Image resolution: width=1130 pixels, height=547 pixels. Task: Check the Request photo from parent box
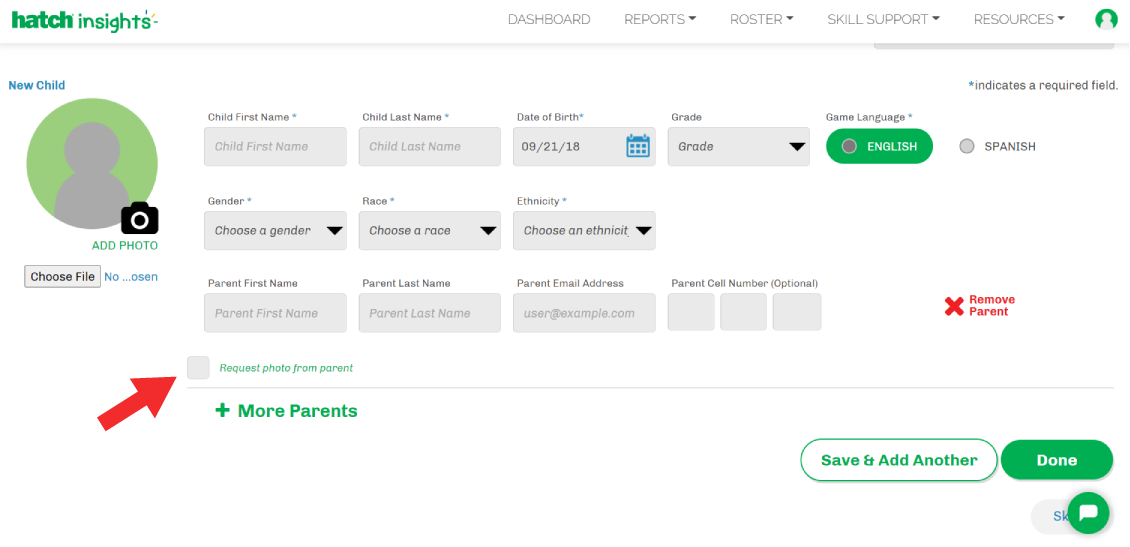point(198,368)
